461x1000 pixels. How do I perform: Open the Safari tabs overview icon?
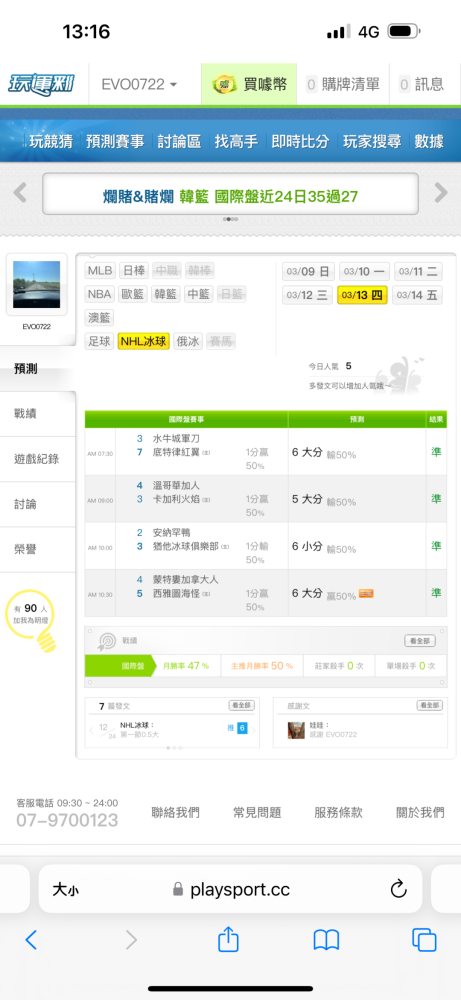424,940
